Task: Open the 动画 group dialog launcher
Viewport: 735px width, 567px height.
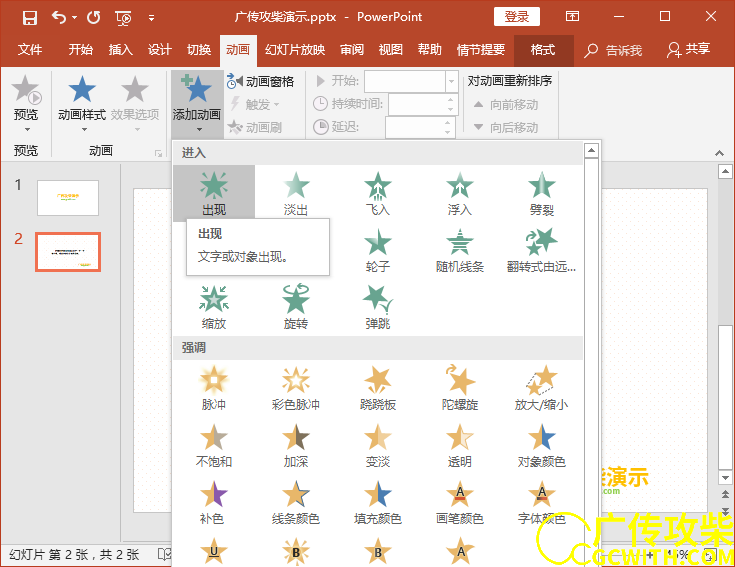Action: click(x=158, y=153)
